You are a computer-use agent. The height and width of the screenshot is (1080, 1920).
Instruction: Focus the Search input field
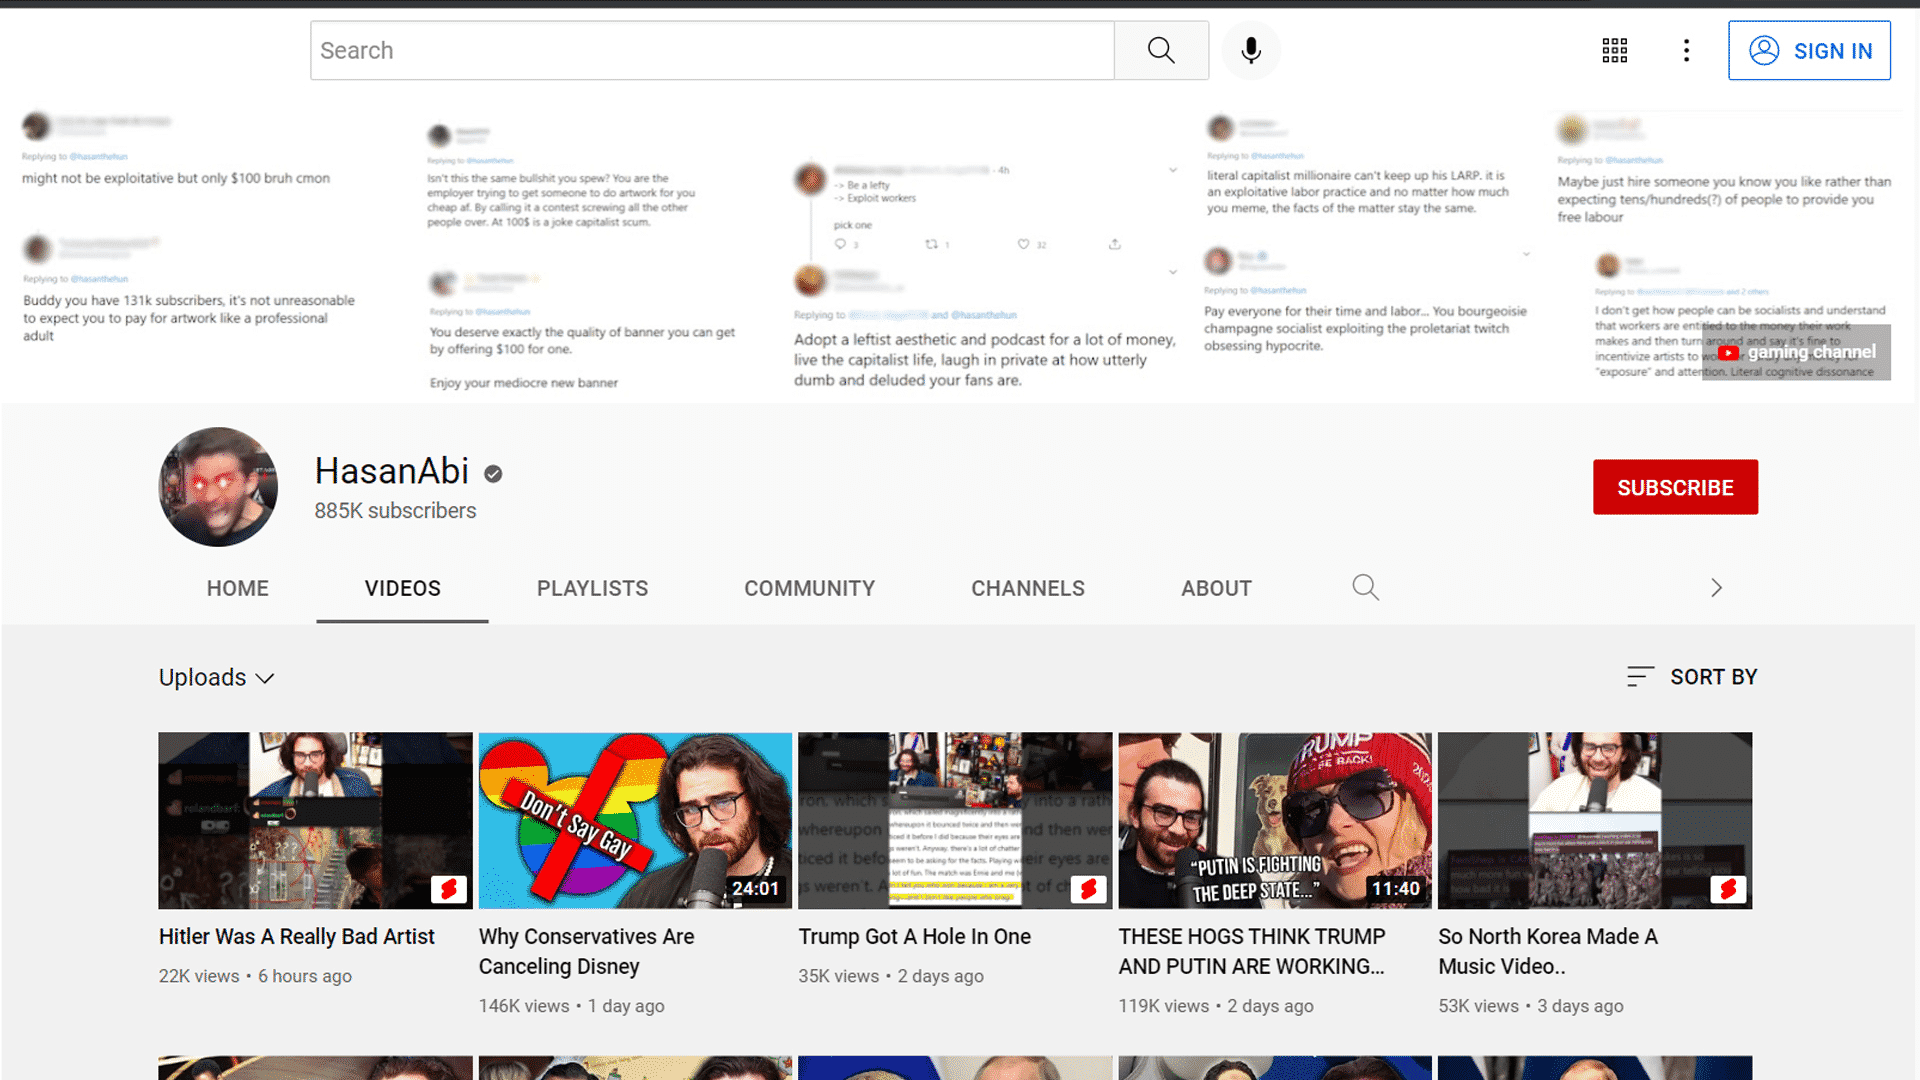pos(712,50)
